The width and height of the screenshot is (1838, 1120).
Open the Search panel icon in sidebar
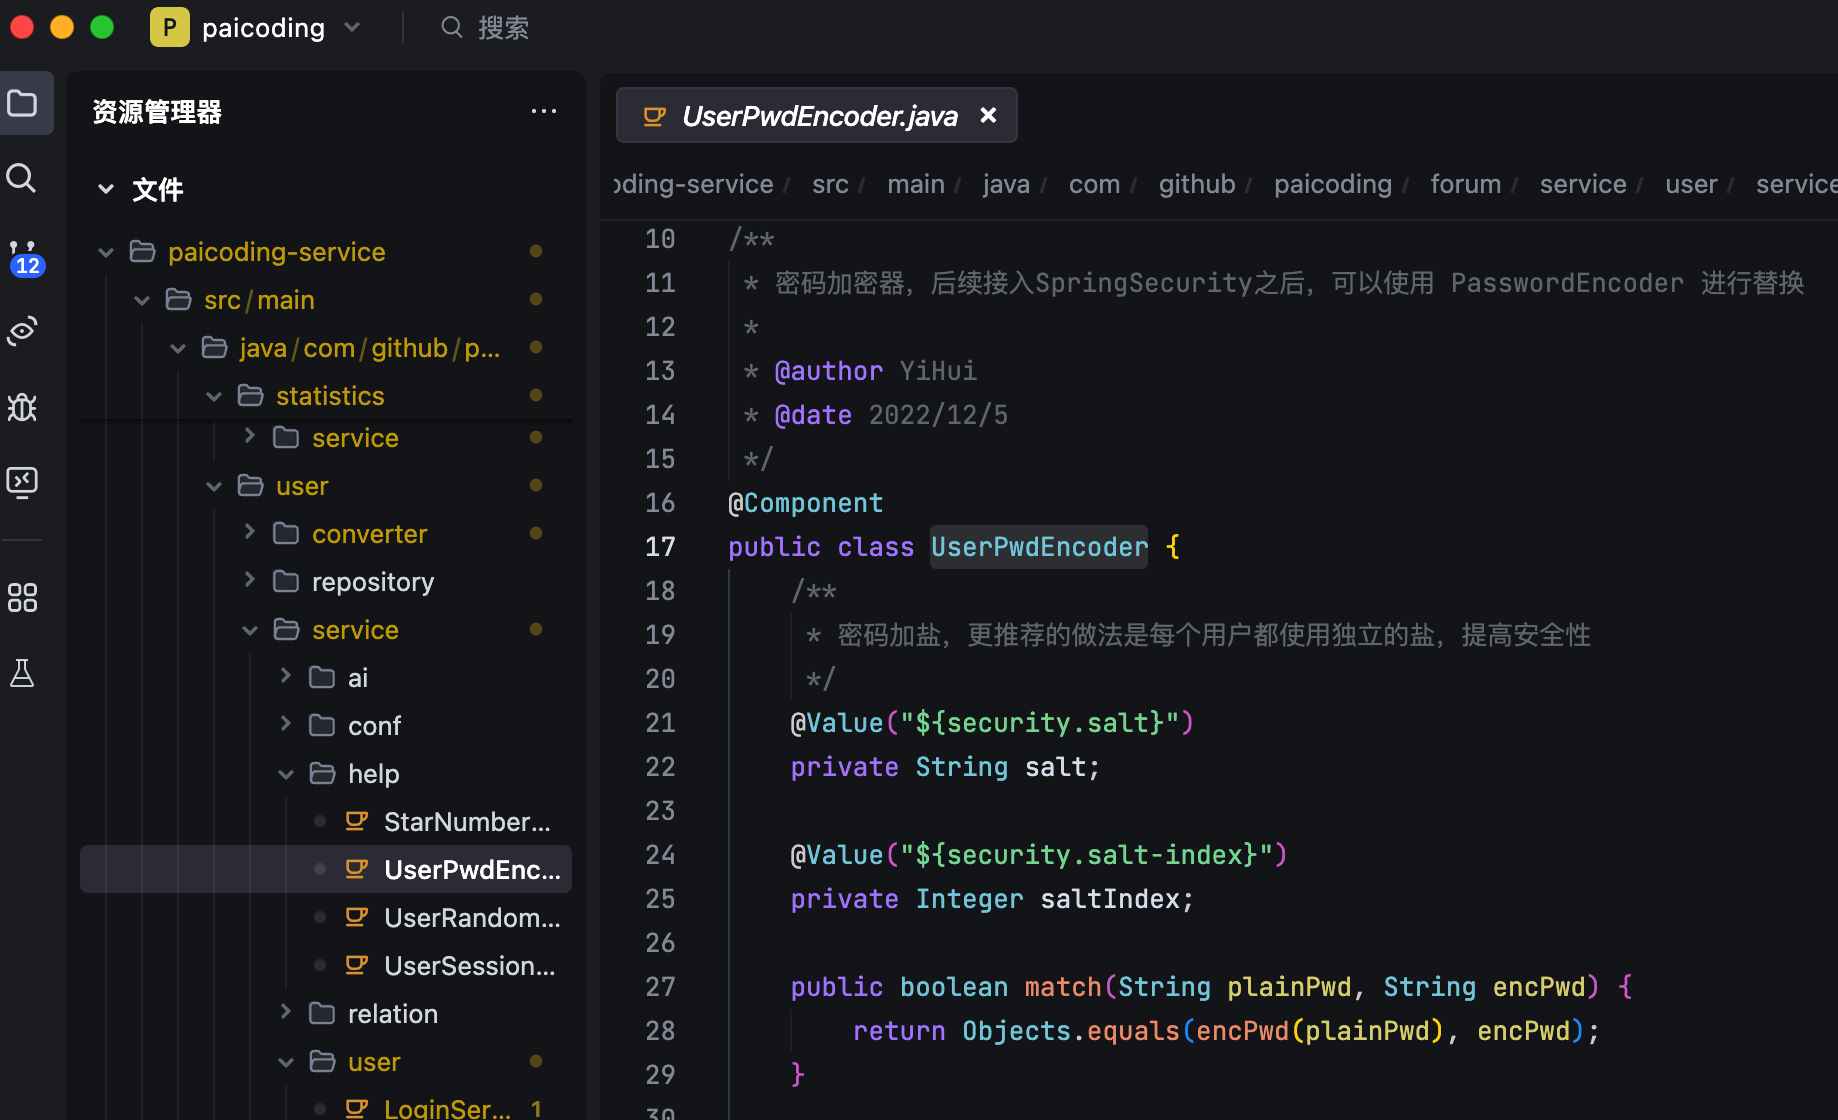point(22,178)
